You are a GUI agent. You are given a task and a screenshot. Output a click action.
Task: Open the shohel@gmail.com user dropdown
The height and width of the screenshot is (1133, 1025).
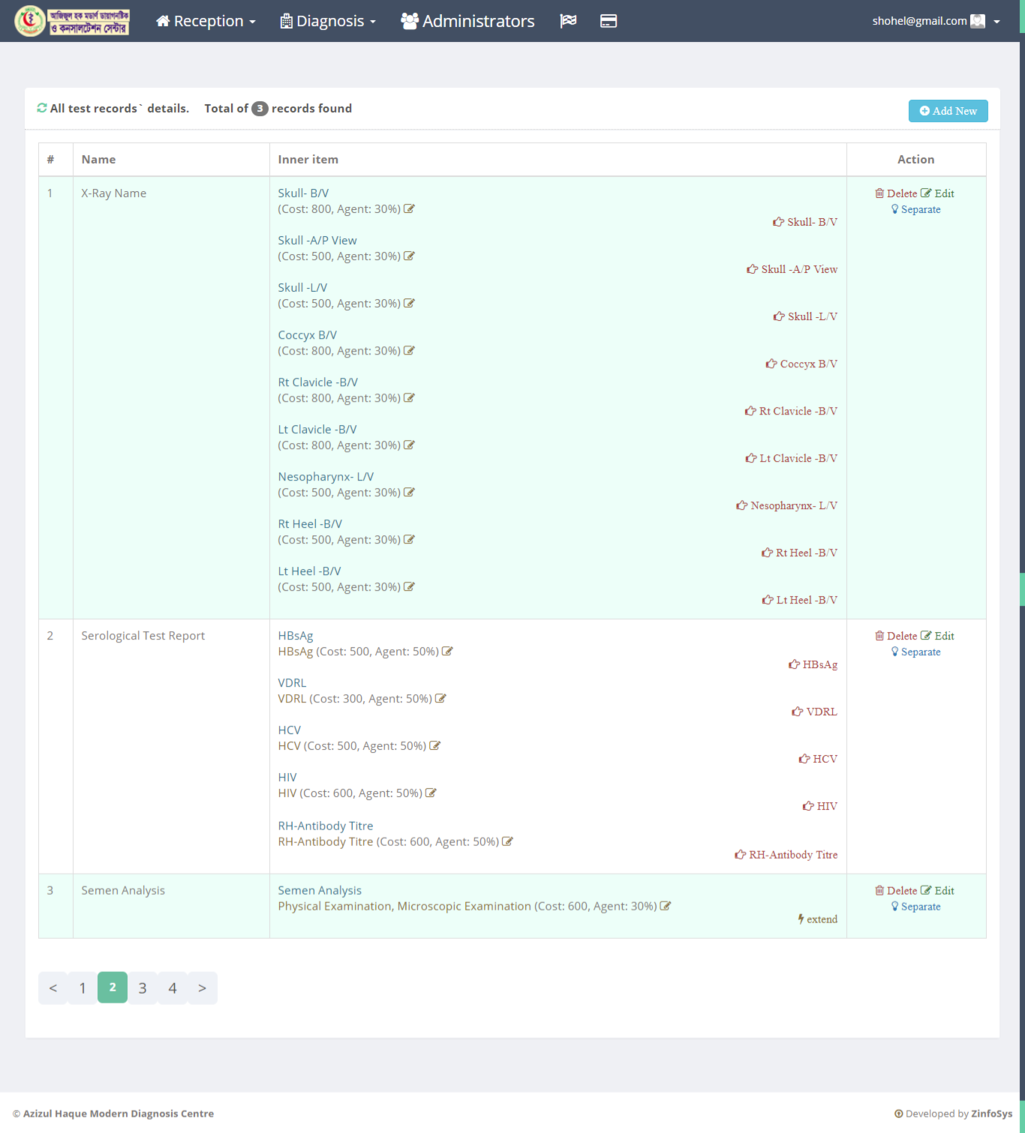935,21
